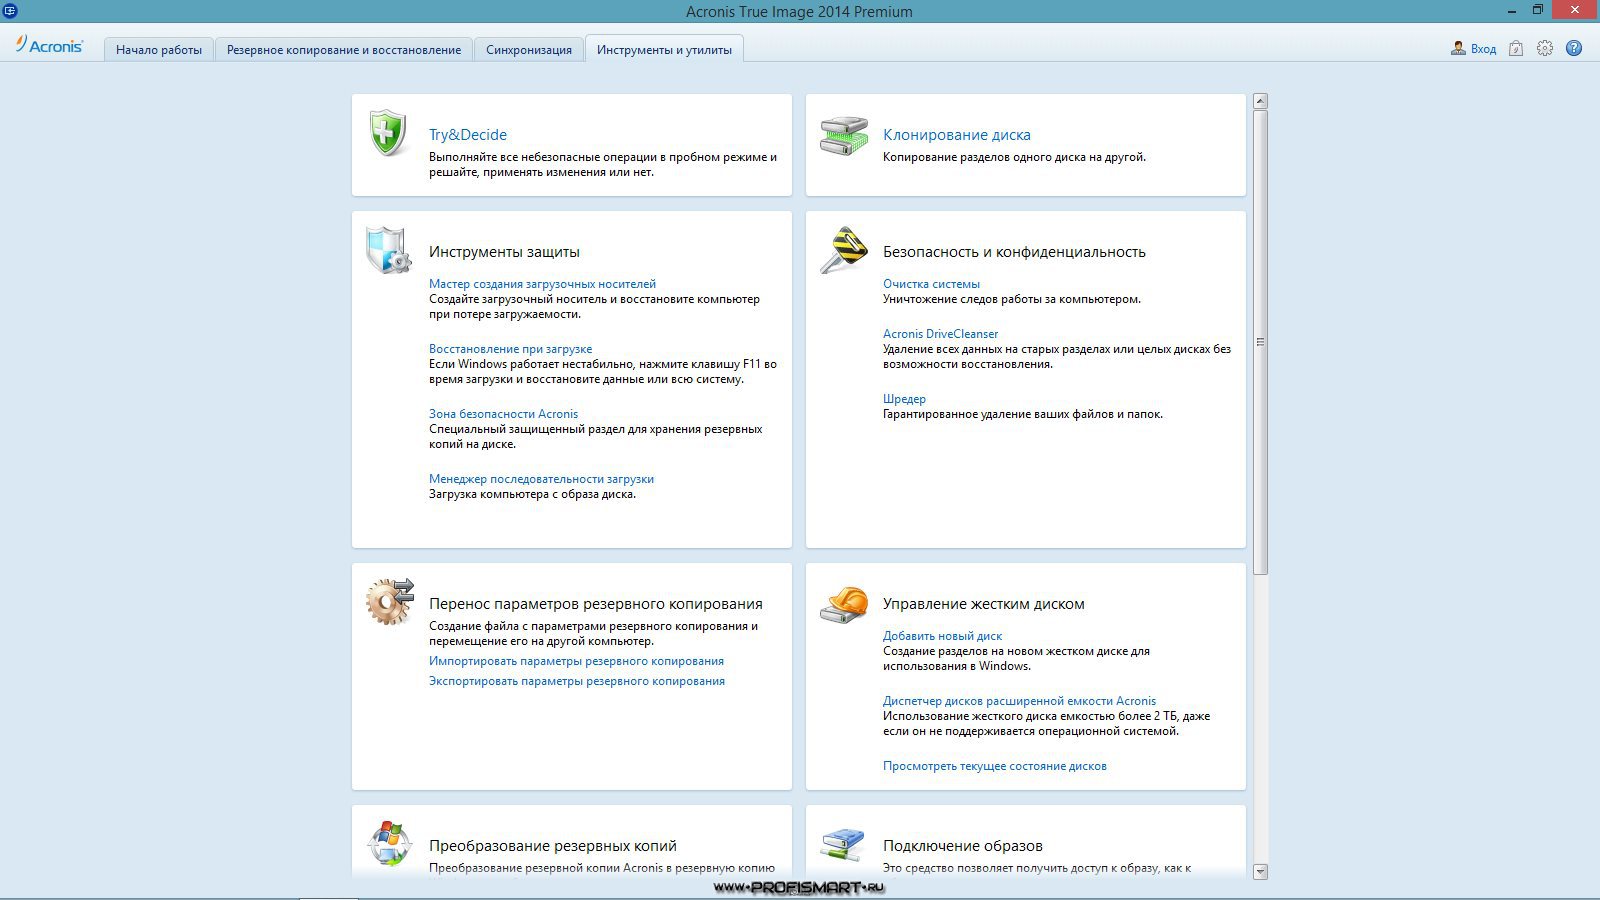This screenshot has height=900, width=1600.
Task: Open the Начало работы tab
Action: pyautogui.click(x=159, y=49)
